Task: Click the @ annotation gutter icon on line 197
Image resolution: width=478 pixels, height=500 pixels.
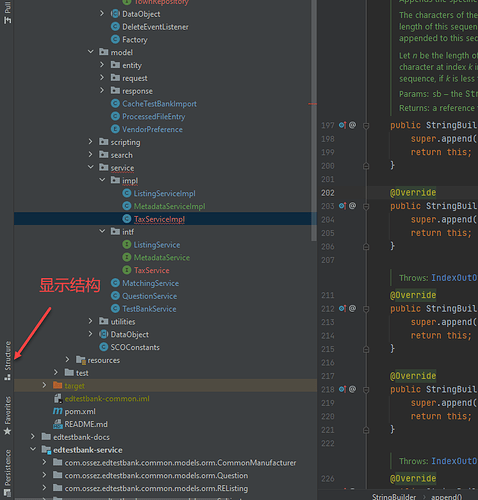Action: (x=352, y=125)
